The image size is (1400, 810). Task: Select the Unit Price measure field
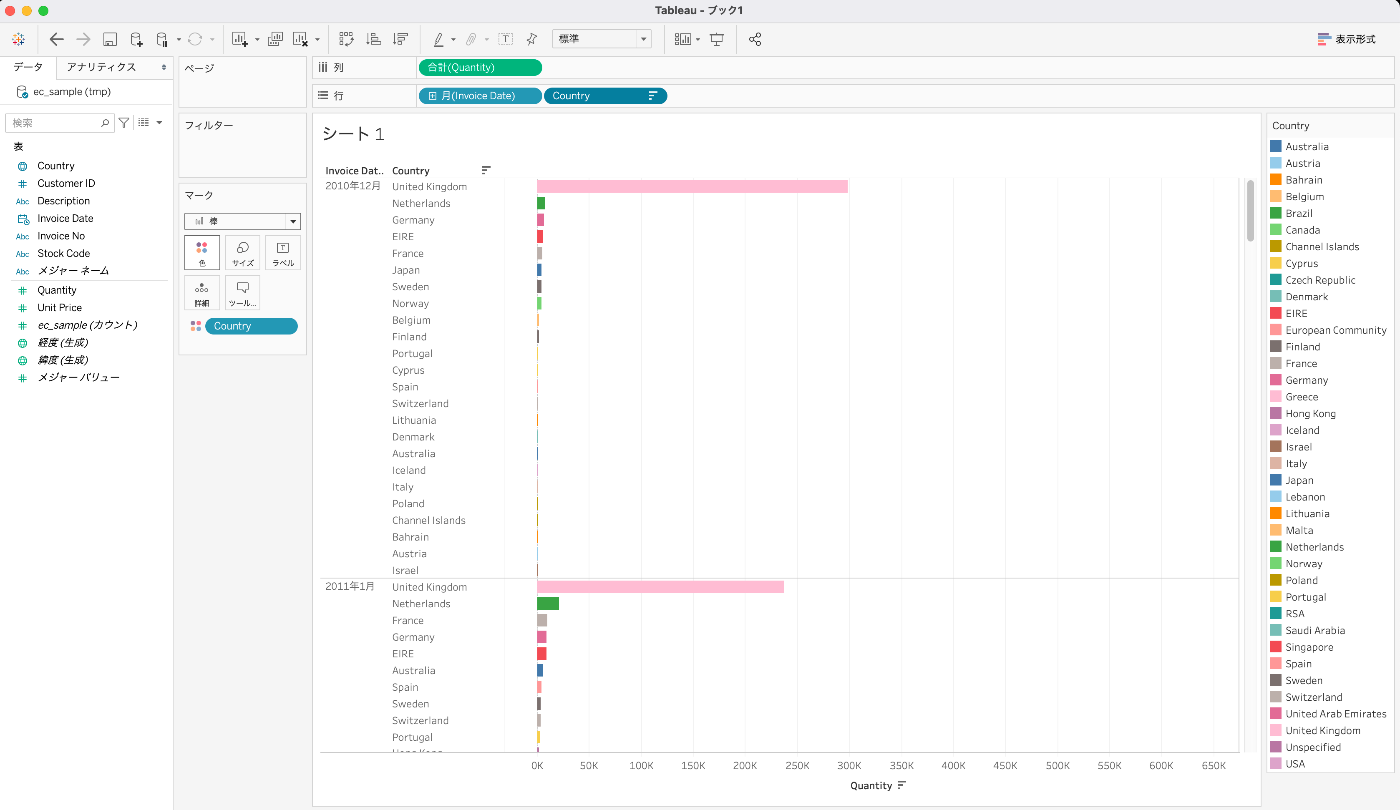tap(60, 308)
